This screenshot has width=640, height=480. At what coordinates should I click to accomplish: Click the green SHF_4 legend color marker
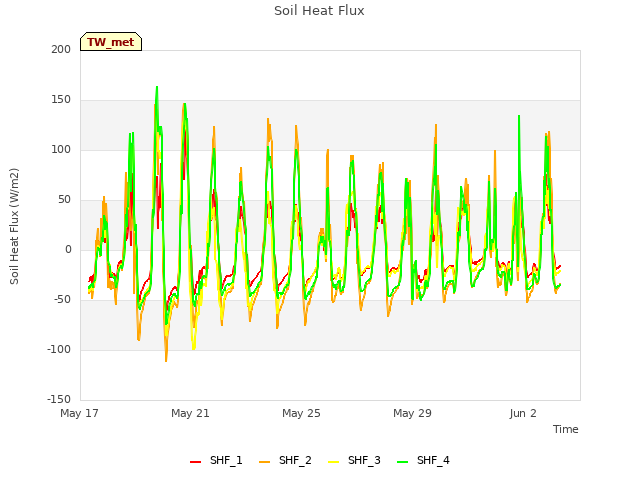402,462
